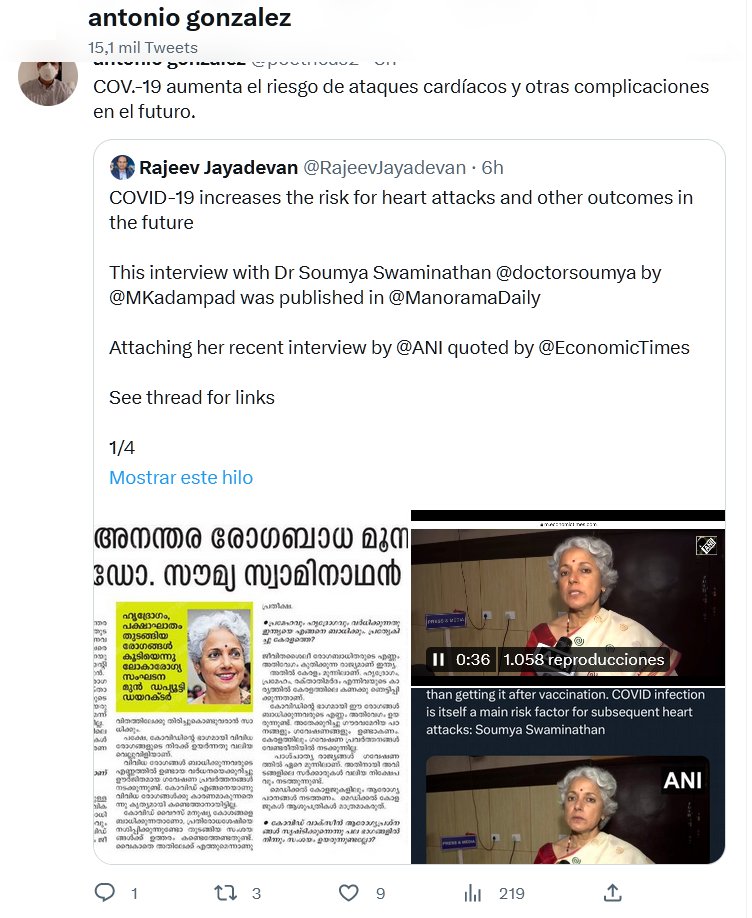Open the Soumya Swaminathan video thumbnail
The image size is (752, 918).
click(568, 598)
